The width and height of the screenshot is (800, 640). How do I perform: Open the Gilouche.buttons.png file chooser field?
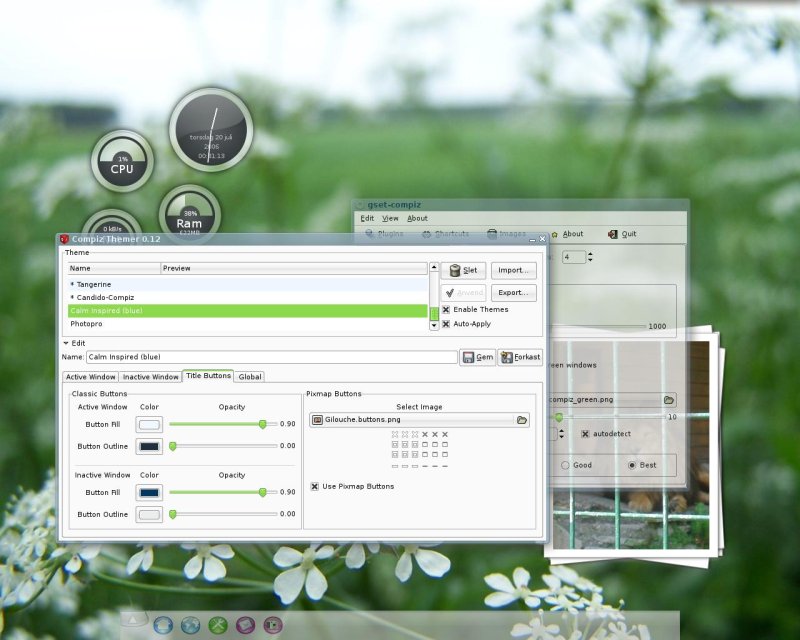(x=419, y=420)
